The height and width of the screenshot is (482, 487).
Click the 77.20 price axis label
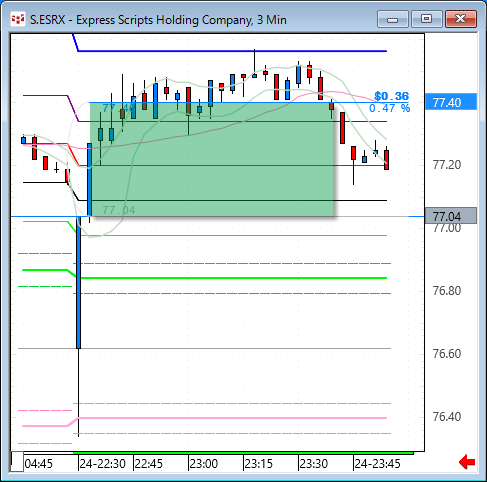[447, 165]
